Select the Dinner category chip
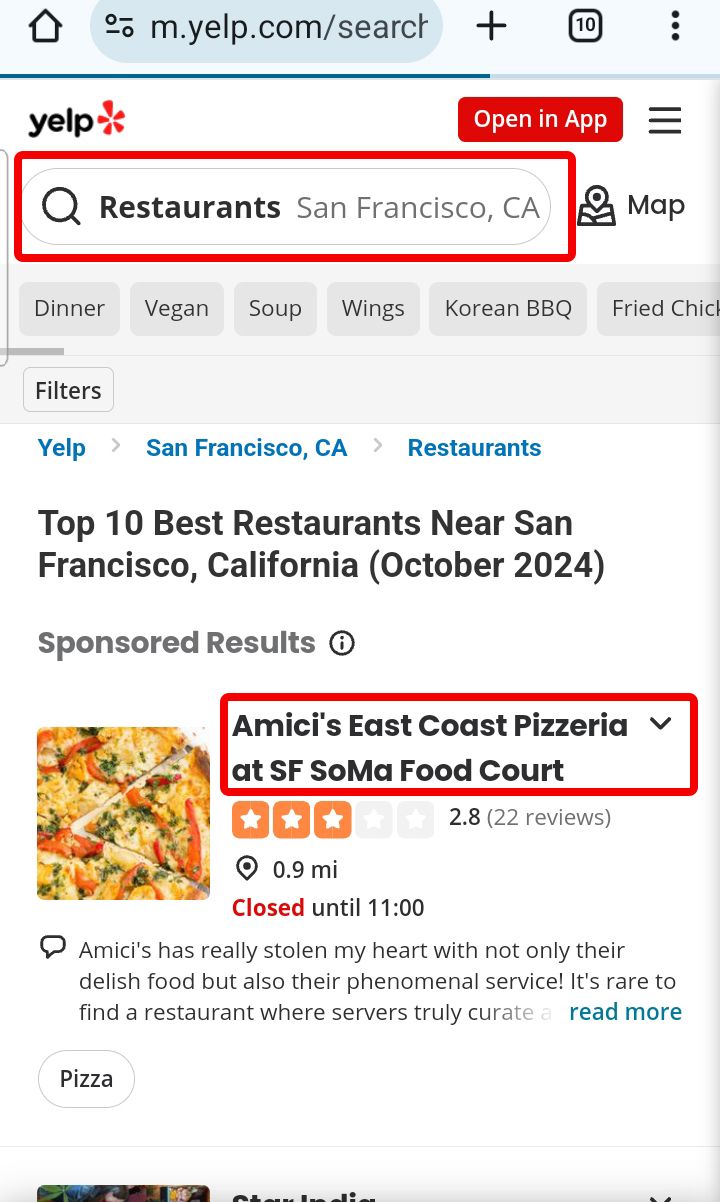Viewport: 720px width, 1202px height. pos(69,308)
